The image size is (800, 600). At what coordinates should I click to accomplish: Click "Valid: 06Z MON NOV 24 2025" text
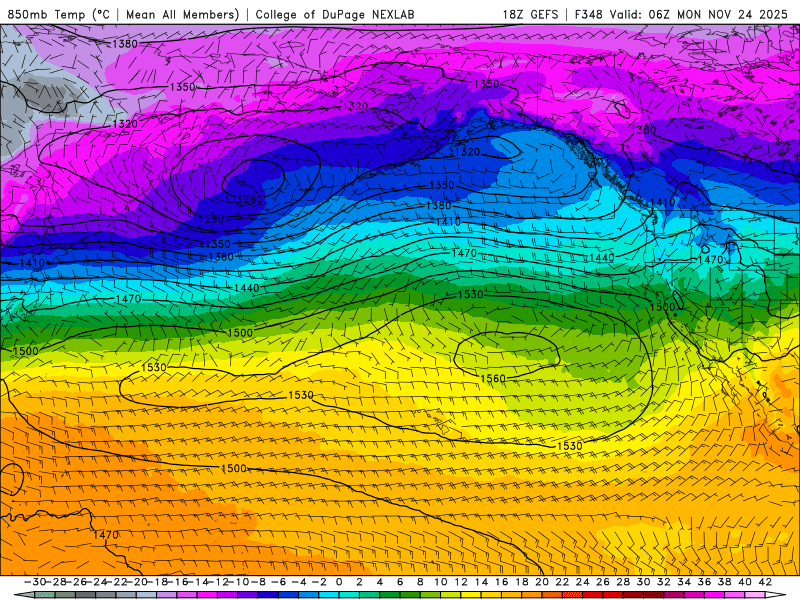pyautogui.click(x=700, y=14)
